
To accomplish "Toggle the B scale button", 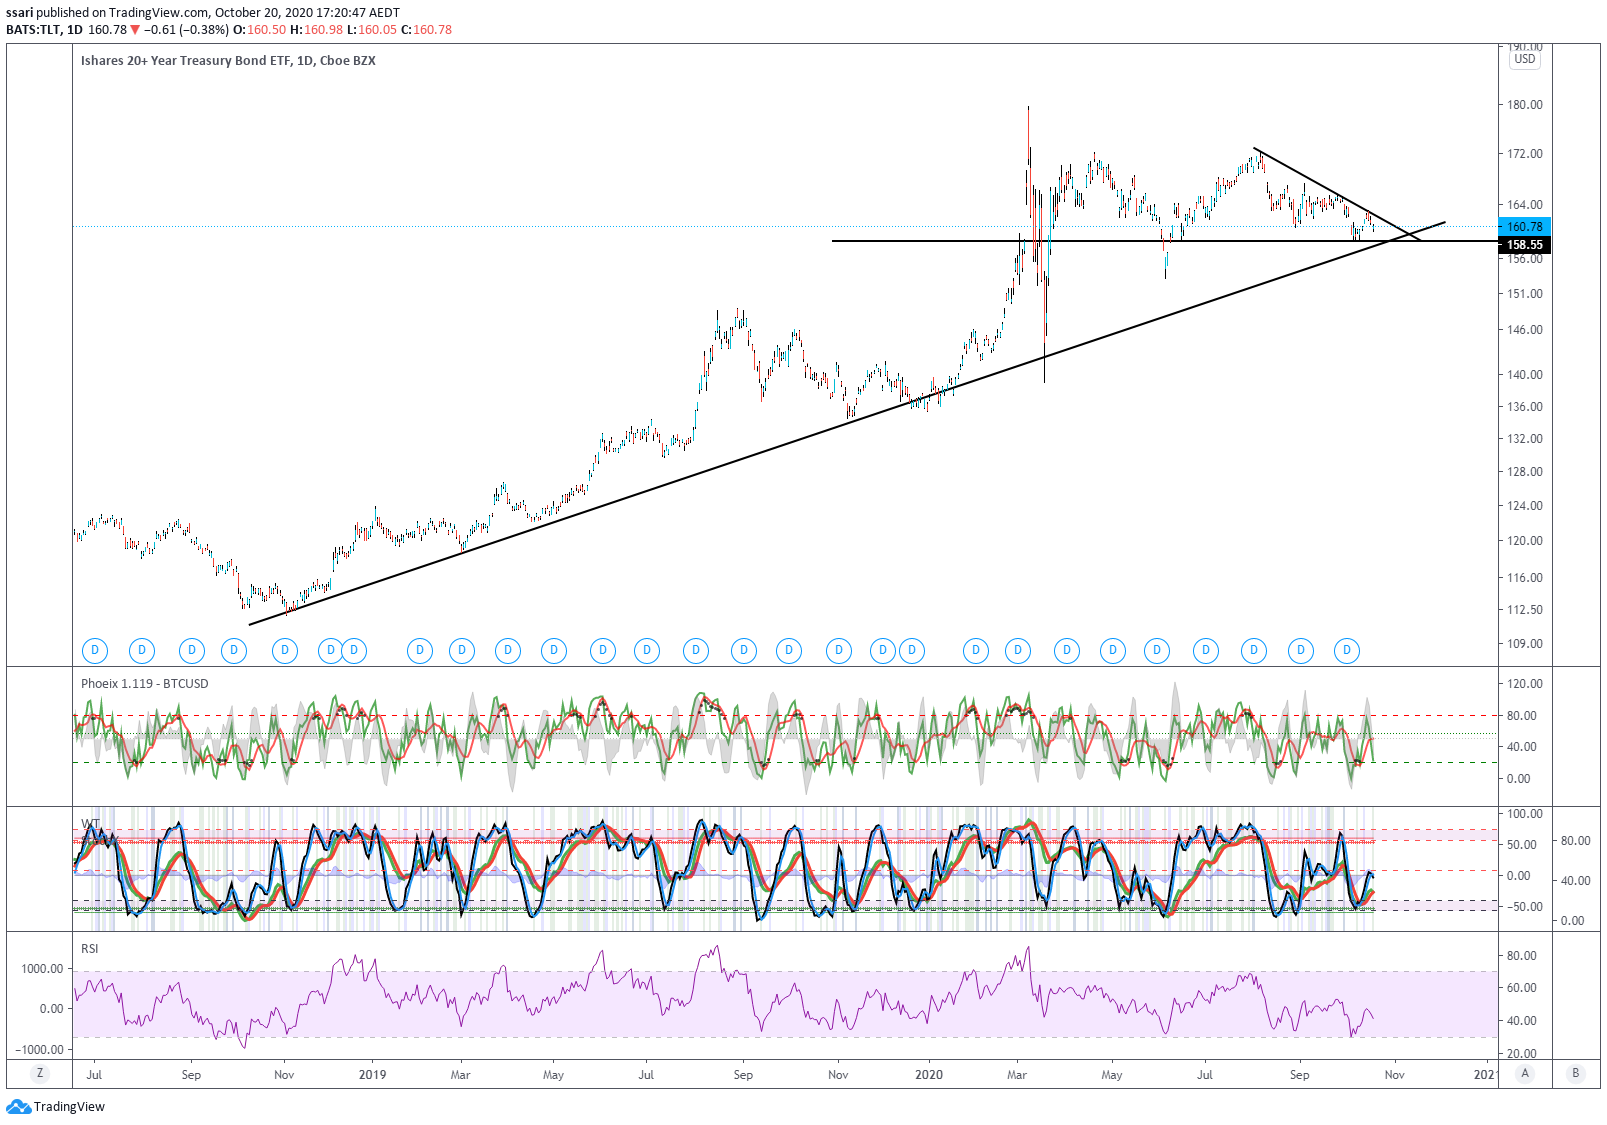I will (x=1576, y=1073).
